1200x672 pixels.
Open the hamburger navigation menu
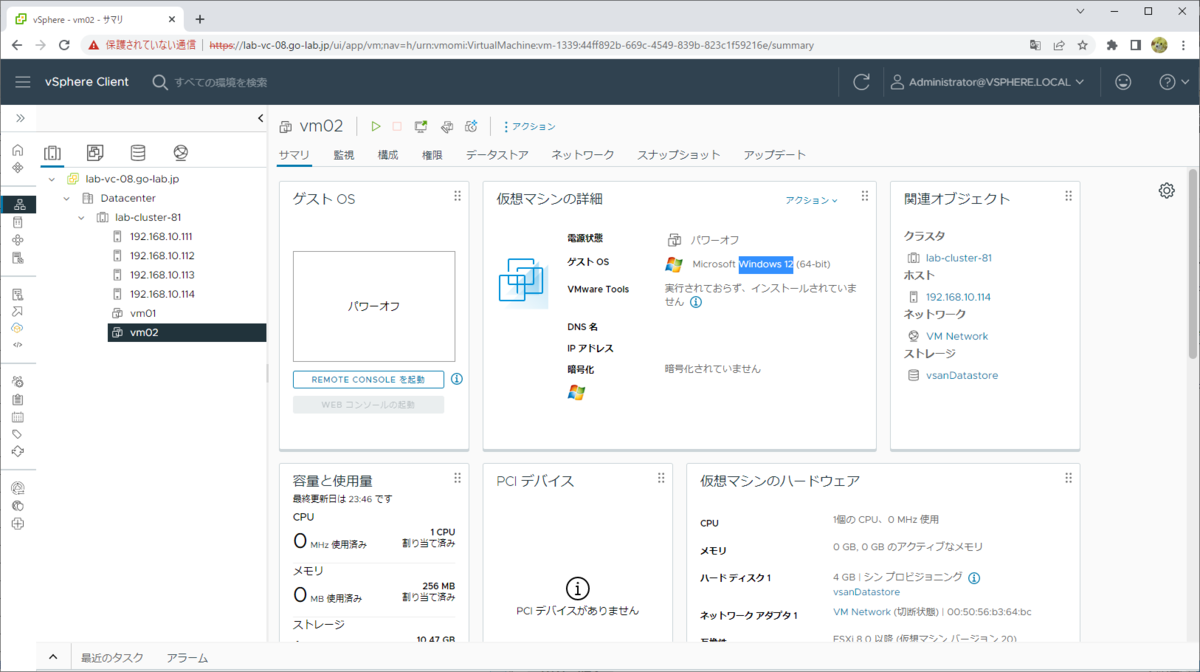(x=23, y=82)
